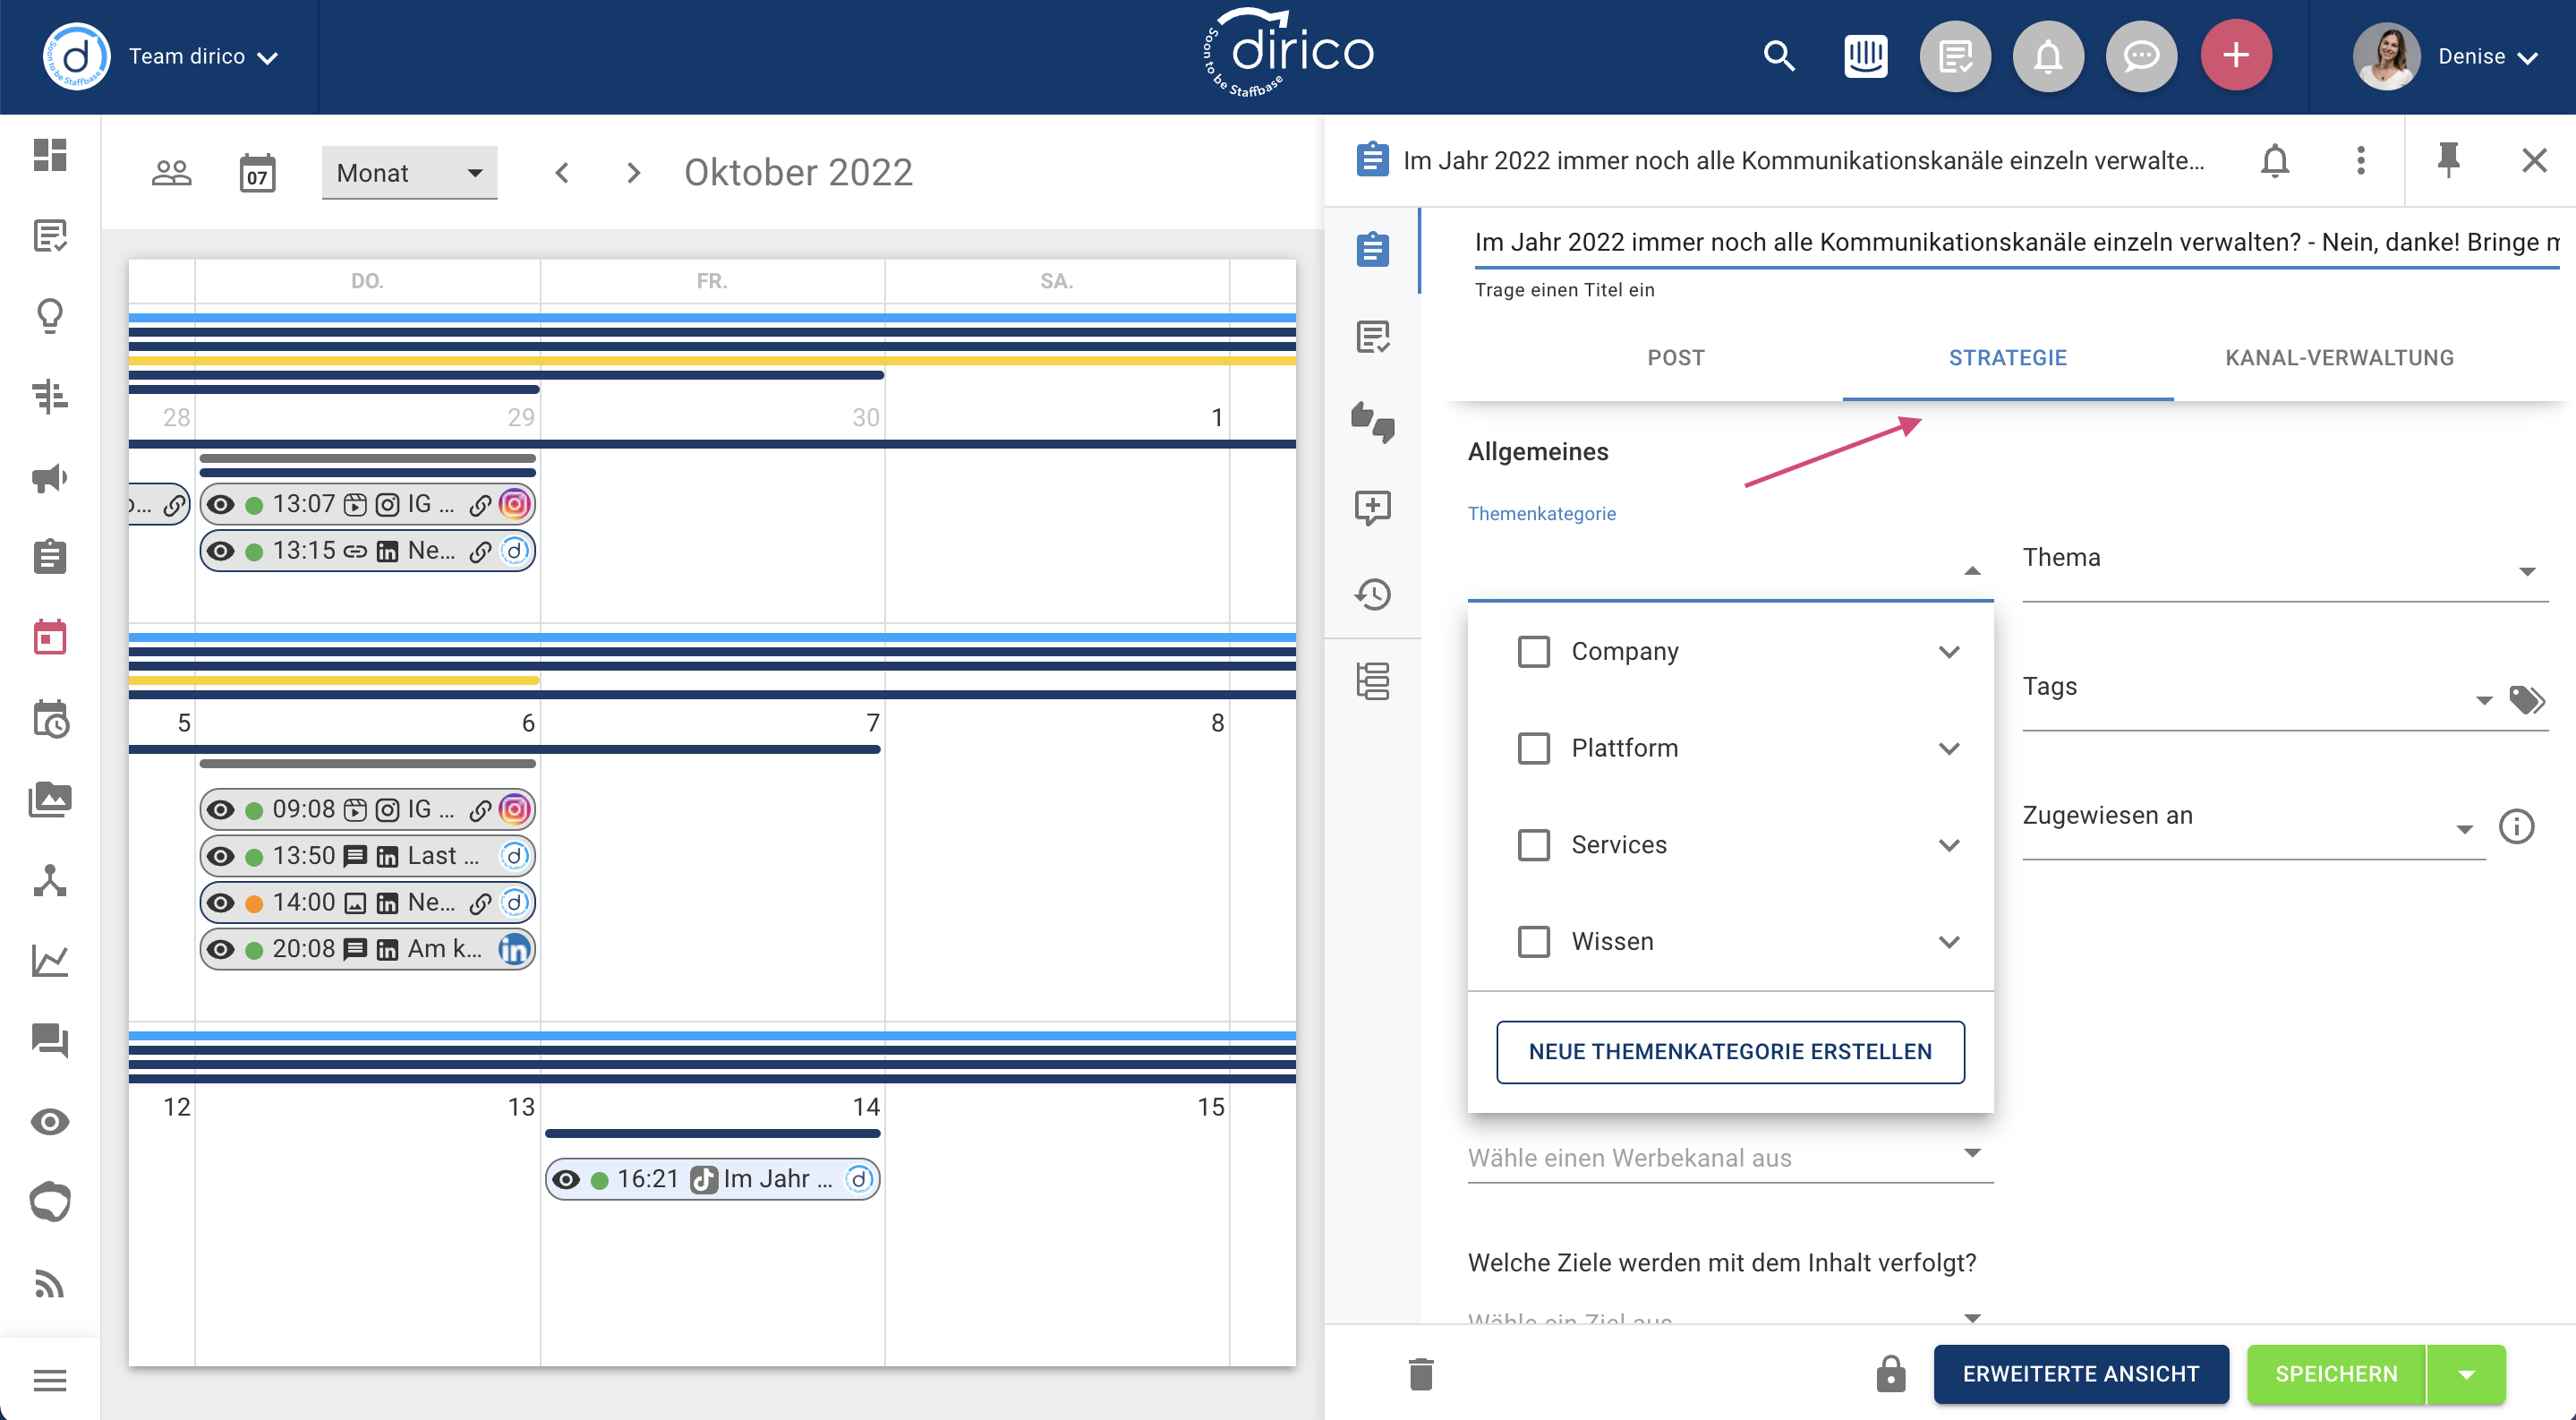Toggle eye icon on the 13:15 post
The width and height of the screenshot is (2576, 1420).
coord(221,551)
